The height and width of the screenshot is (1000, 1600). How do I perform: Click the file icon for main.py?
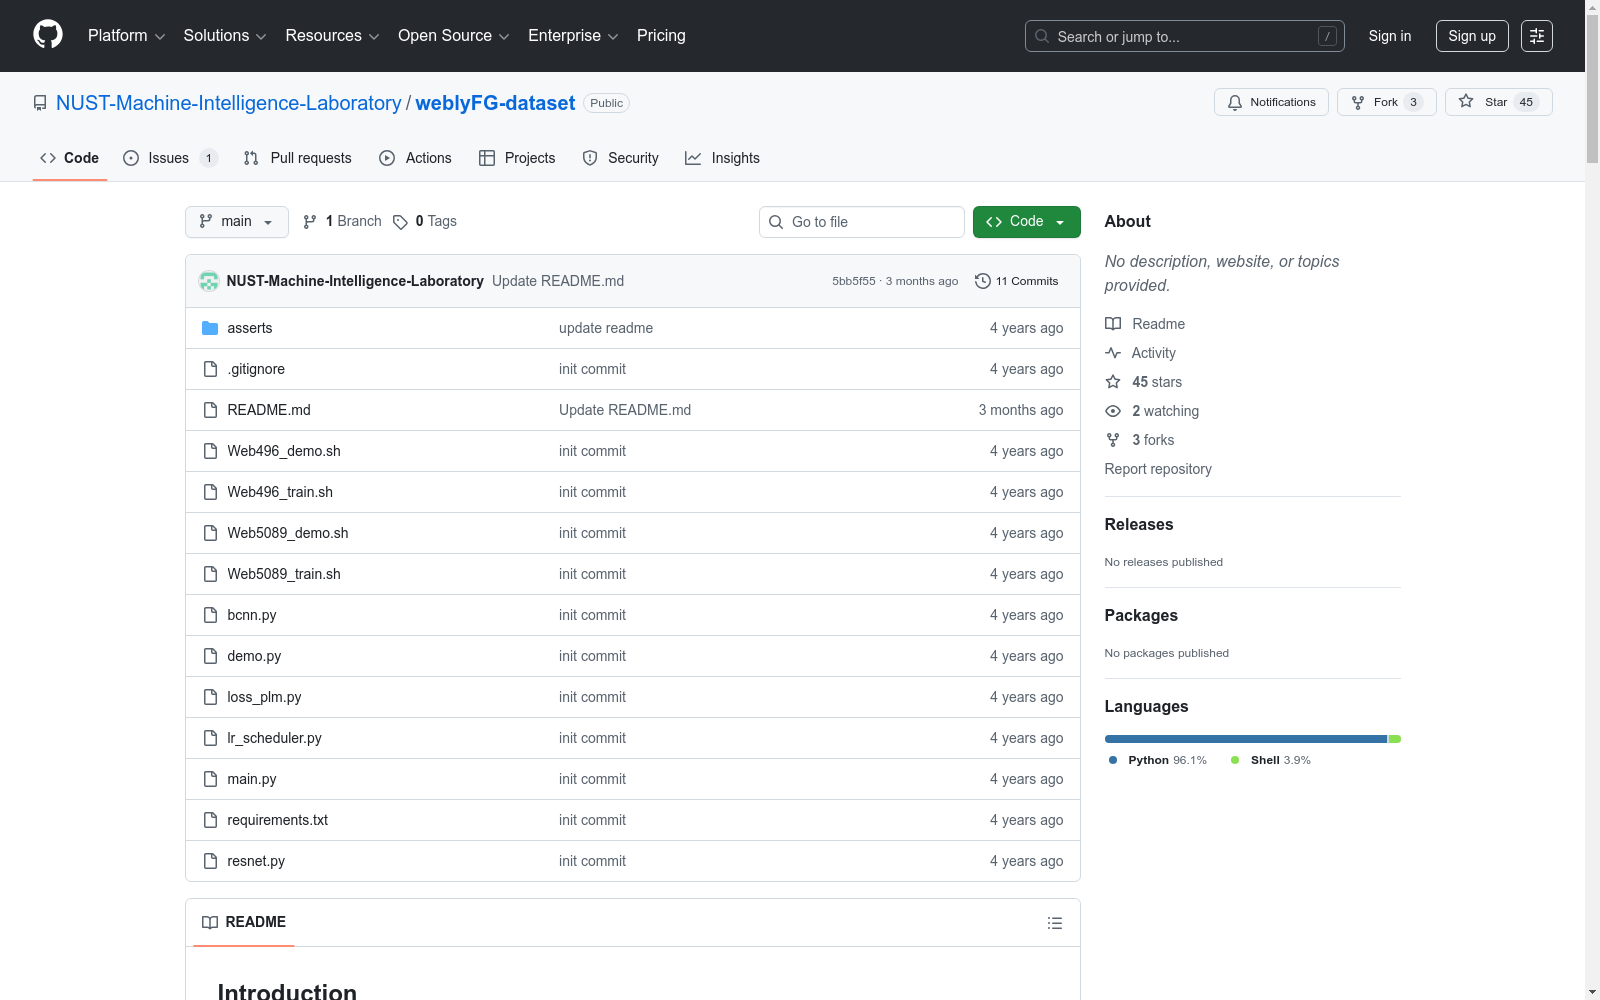pos(210,779)
